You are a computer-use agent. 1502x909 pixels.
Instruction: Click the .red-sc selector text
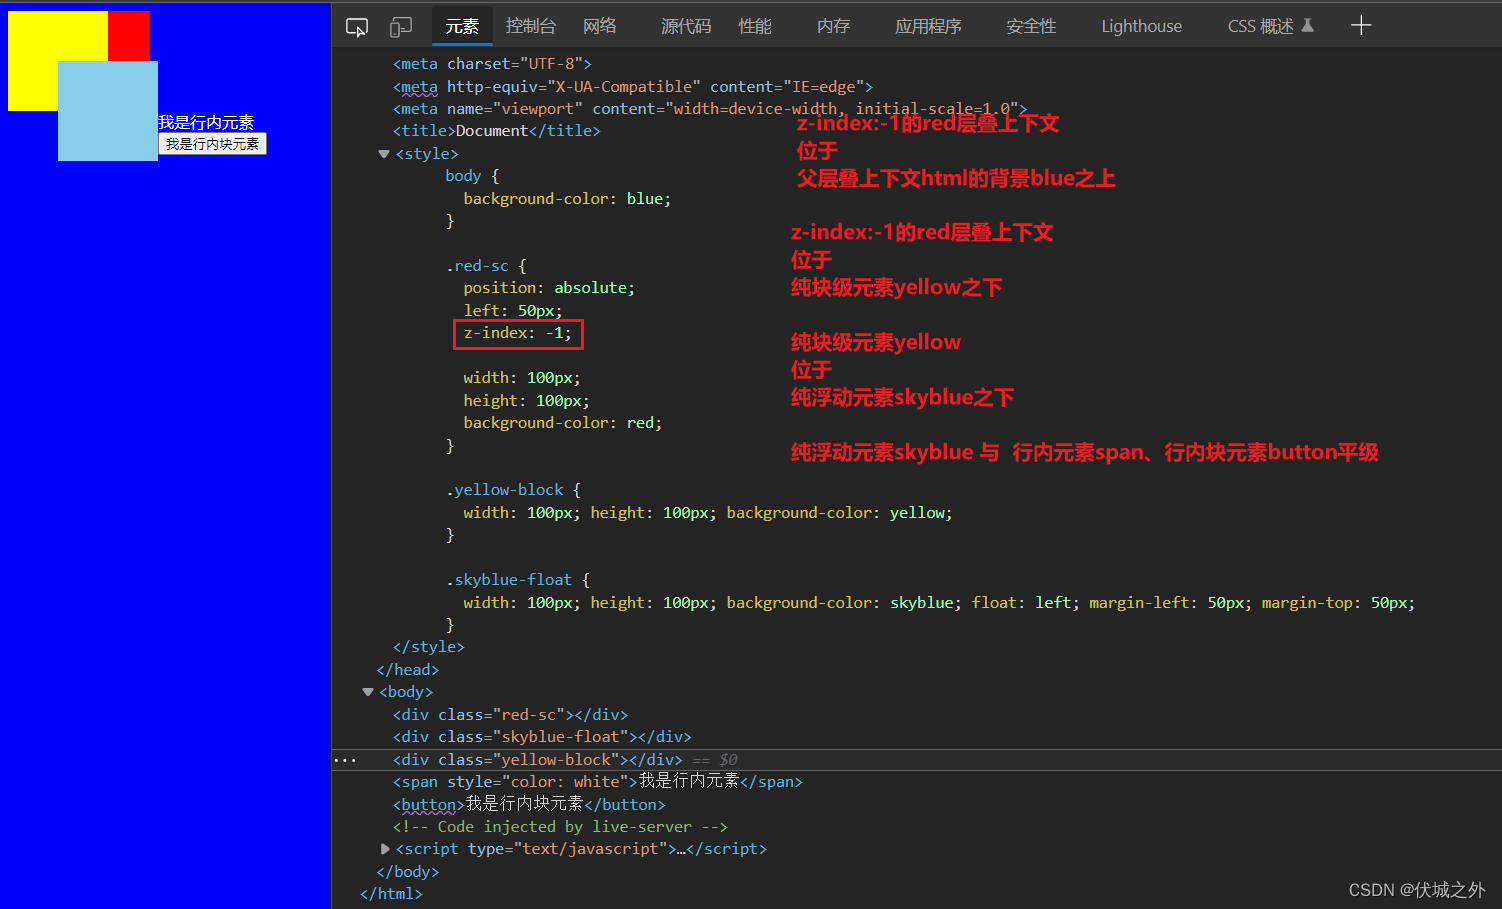[477, 266]
